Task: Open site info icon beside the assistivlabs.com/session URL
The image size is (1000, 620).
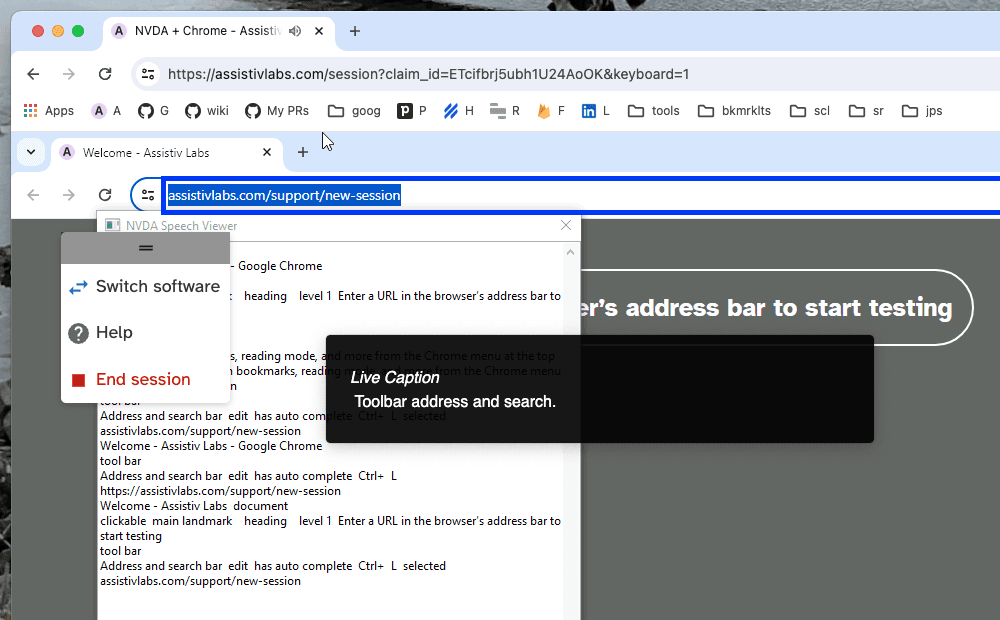Action: point(148,74)
